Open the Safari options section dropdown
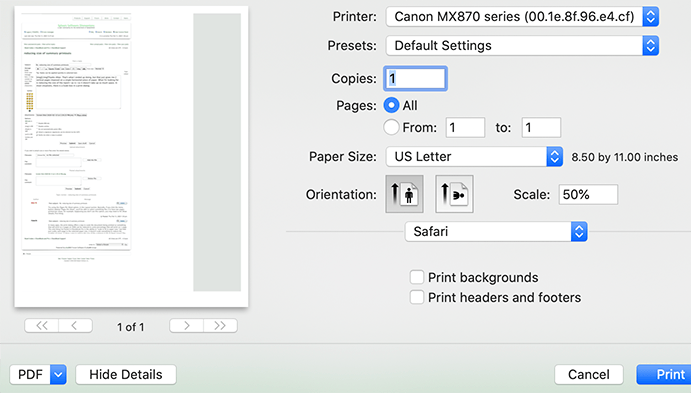 [496, 231]
